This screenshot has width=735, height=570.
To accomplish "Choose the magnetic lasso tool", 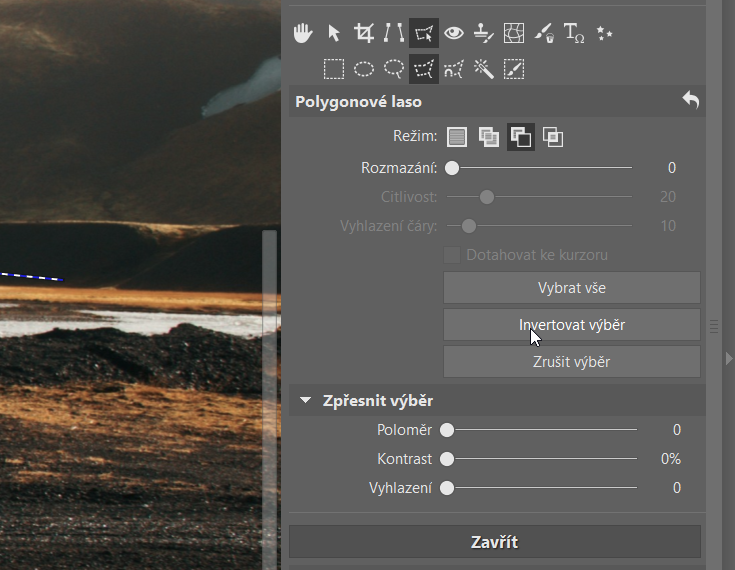I will (454, 69).
